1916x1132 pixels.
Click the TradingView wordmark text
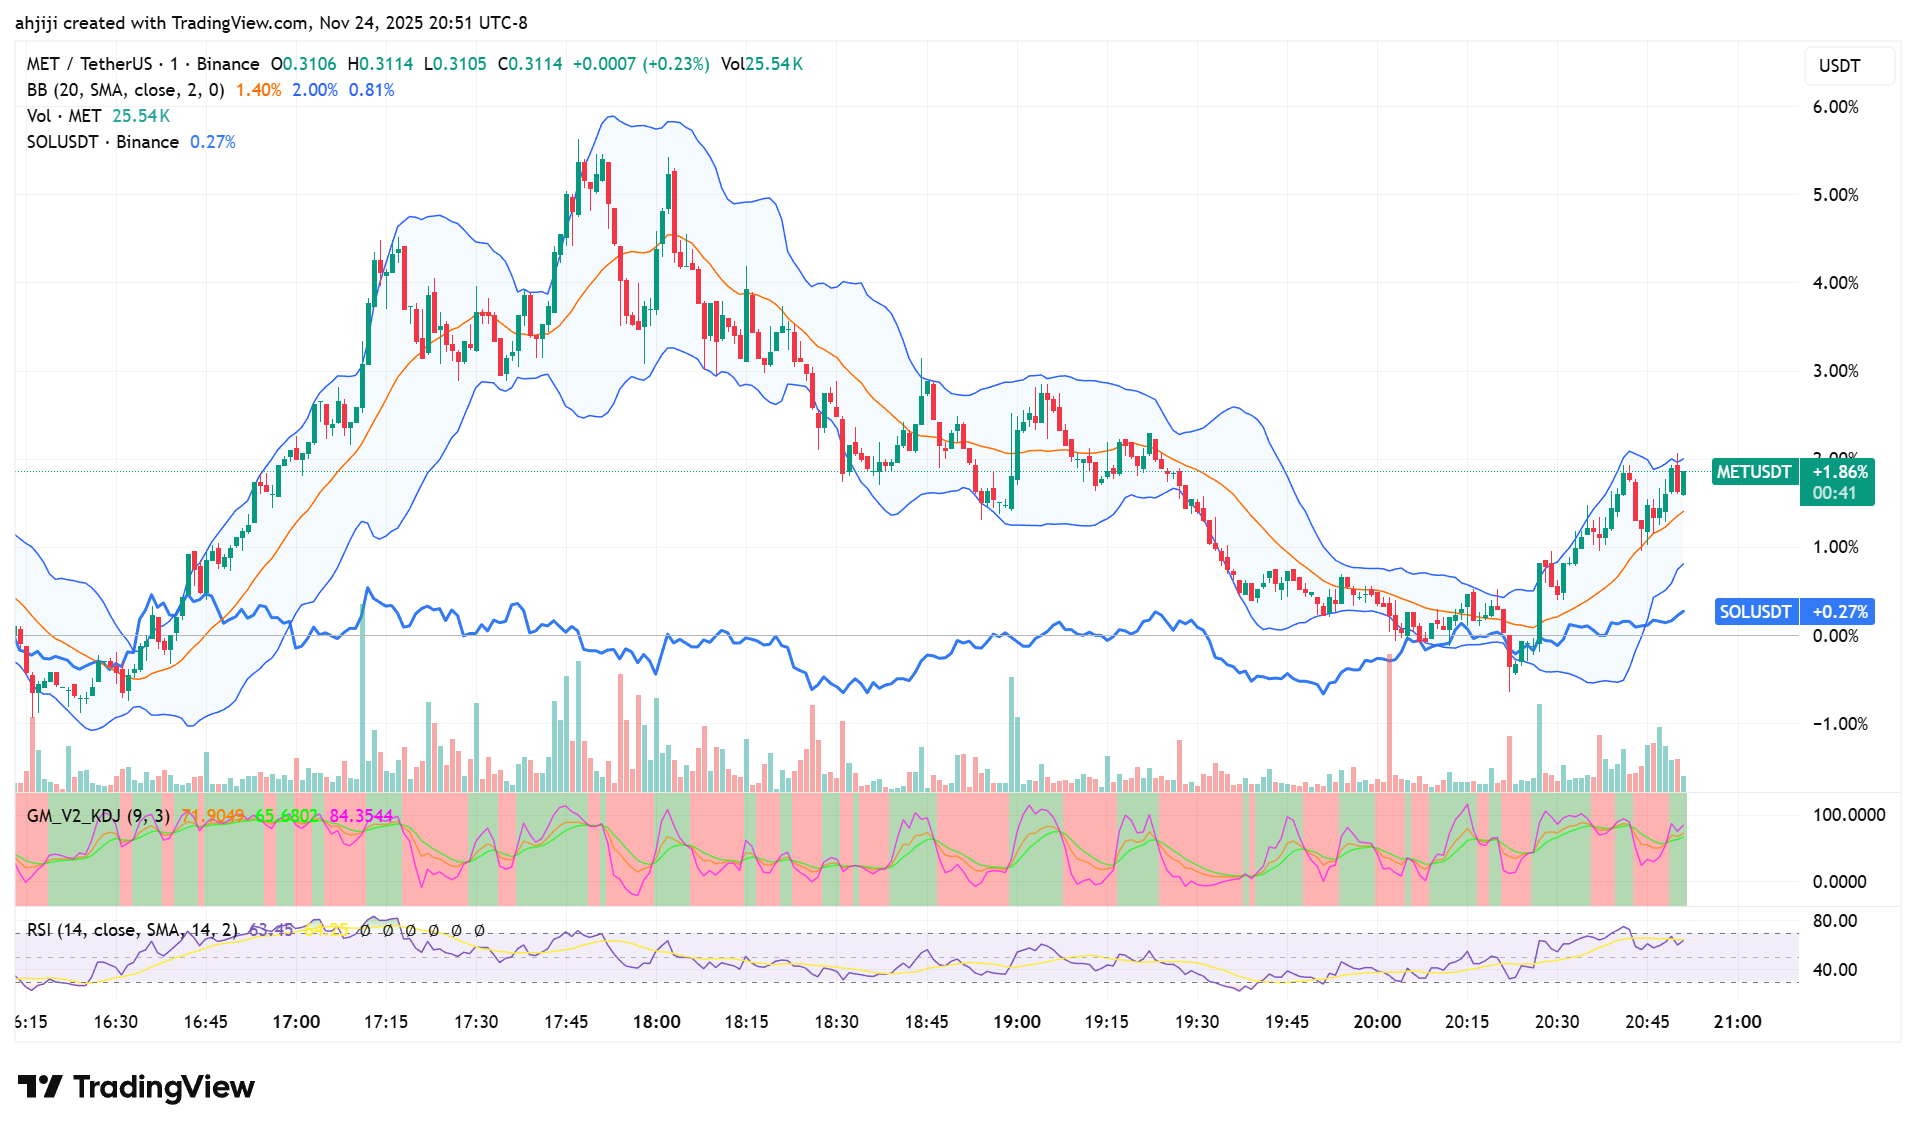pyautogui.click(x=164, y=1087)
